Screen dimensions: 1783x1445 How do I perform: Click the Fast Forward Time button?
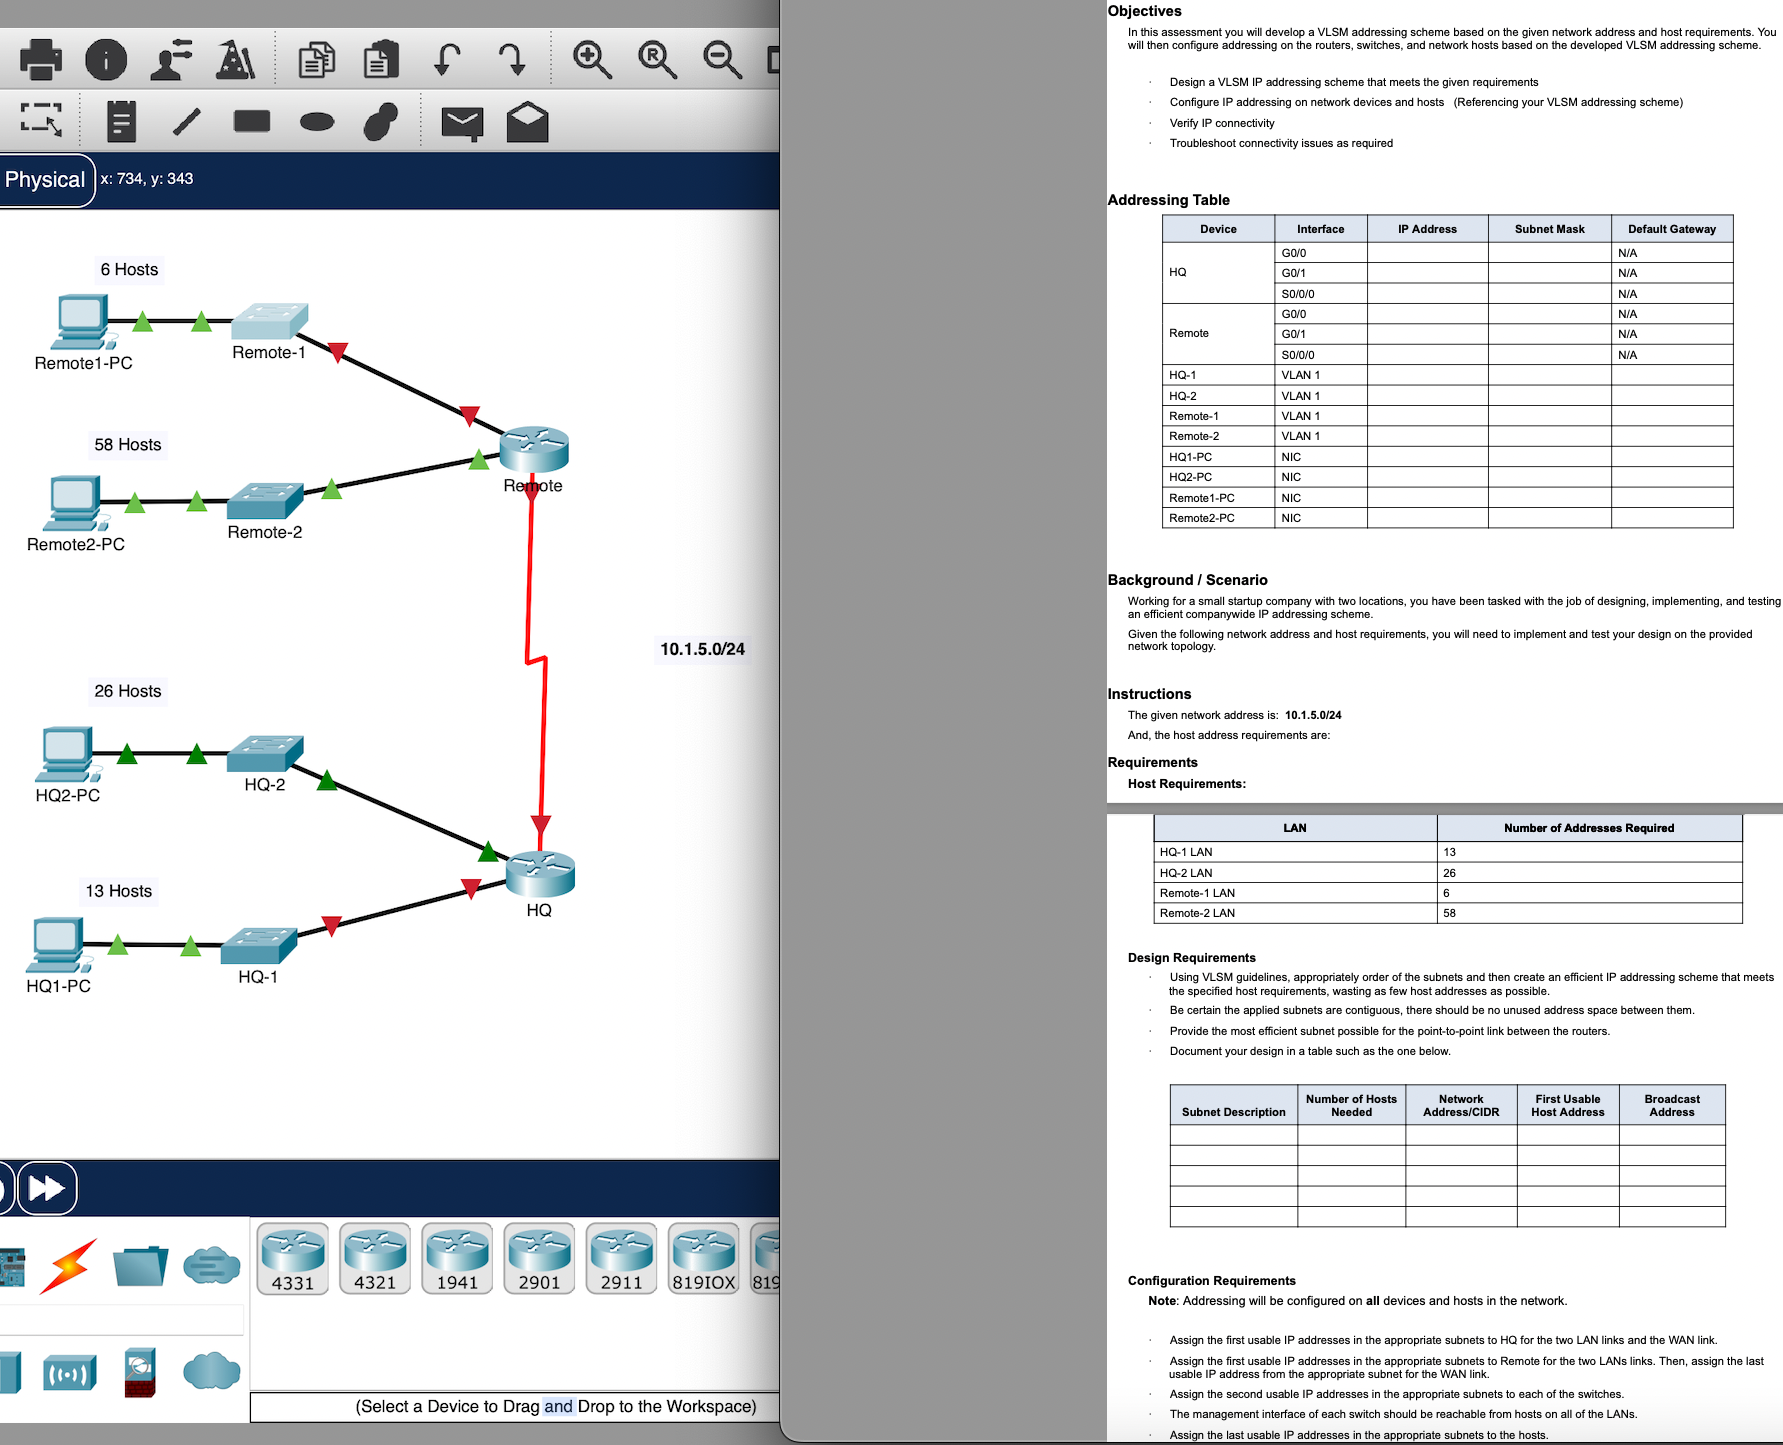(x=46, y=1187)
